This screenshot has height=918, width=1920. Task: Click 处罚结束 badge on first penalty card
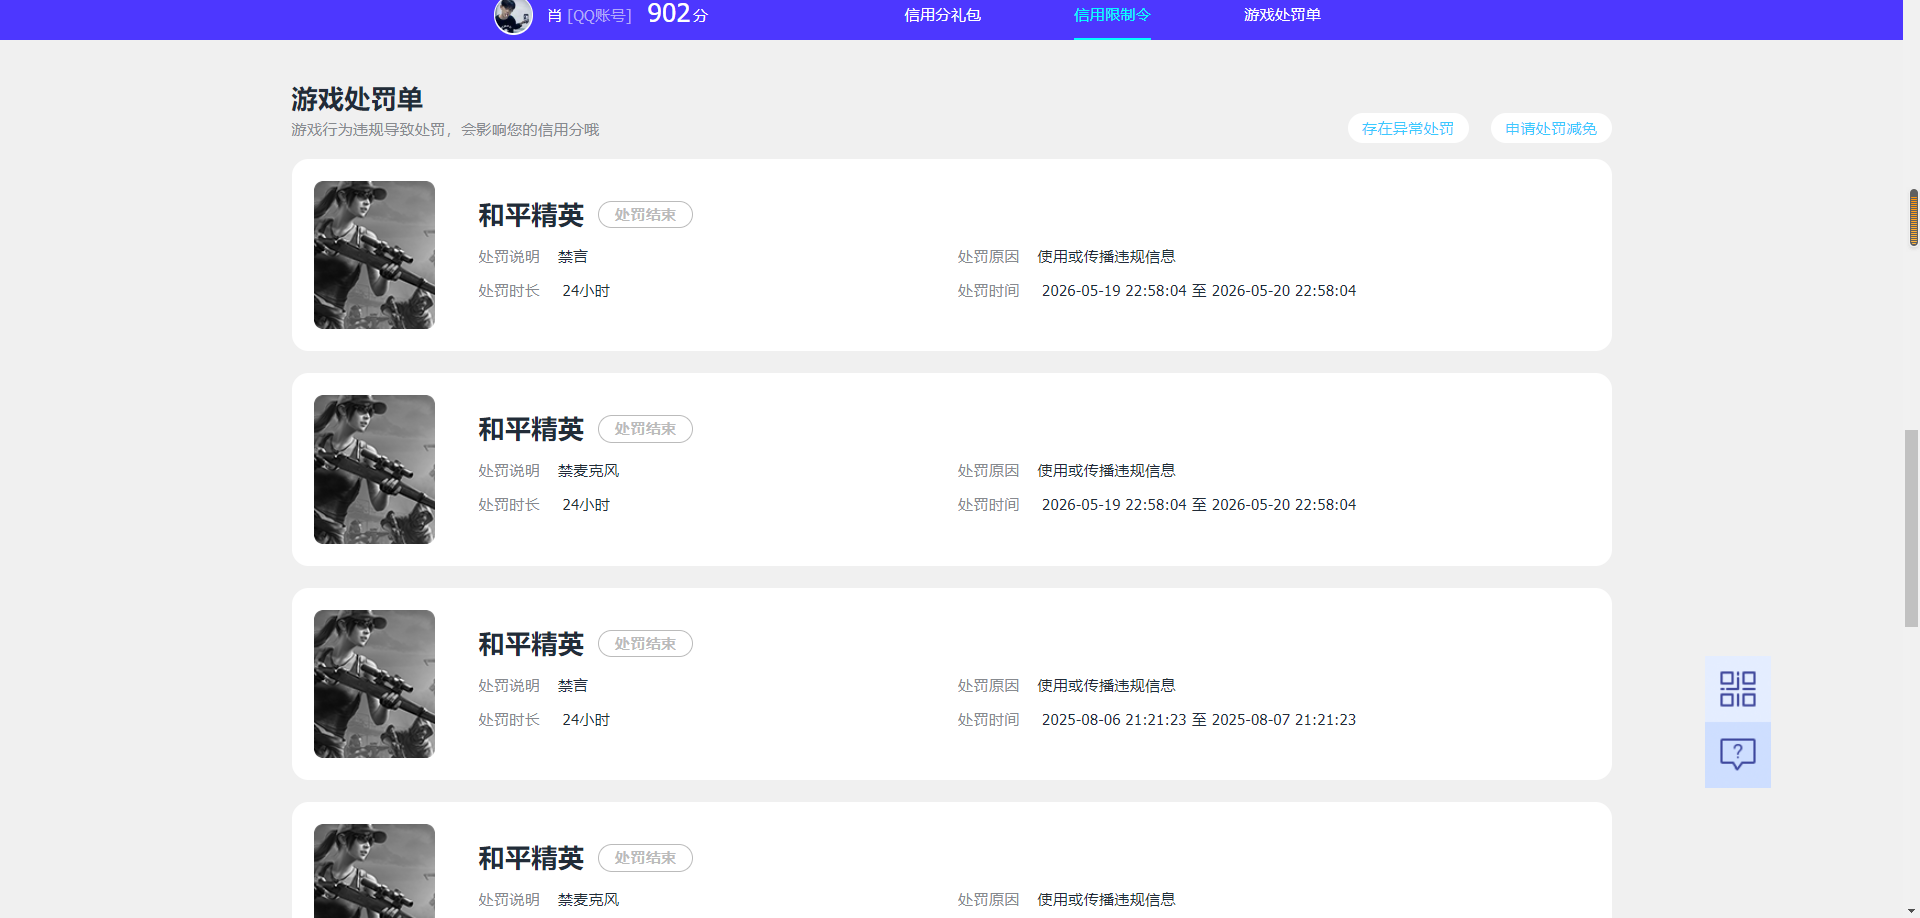tap(645, 215)
